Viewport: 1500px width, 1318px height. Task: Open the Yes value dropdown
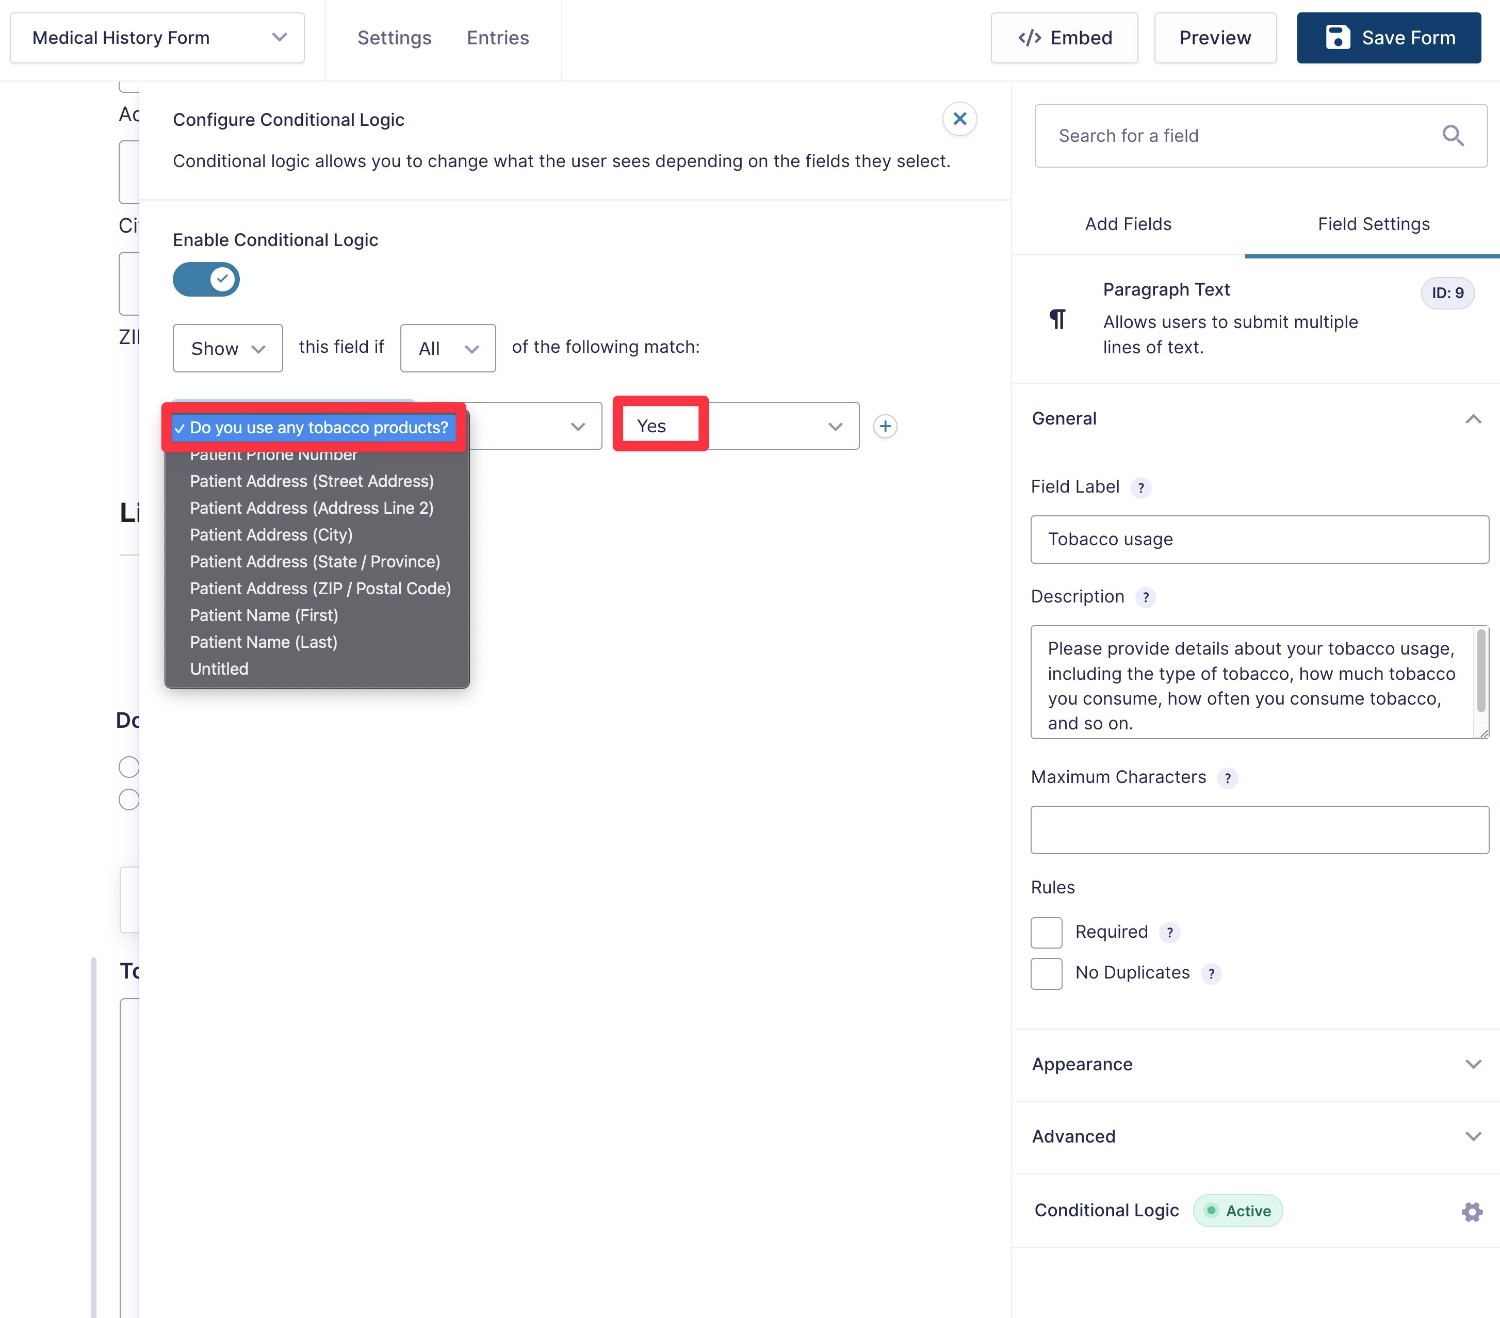point(736,426)
